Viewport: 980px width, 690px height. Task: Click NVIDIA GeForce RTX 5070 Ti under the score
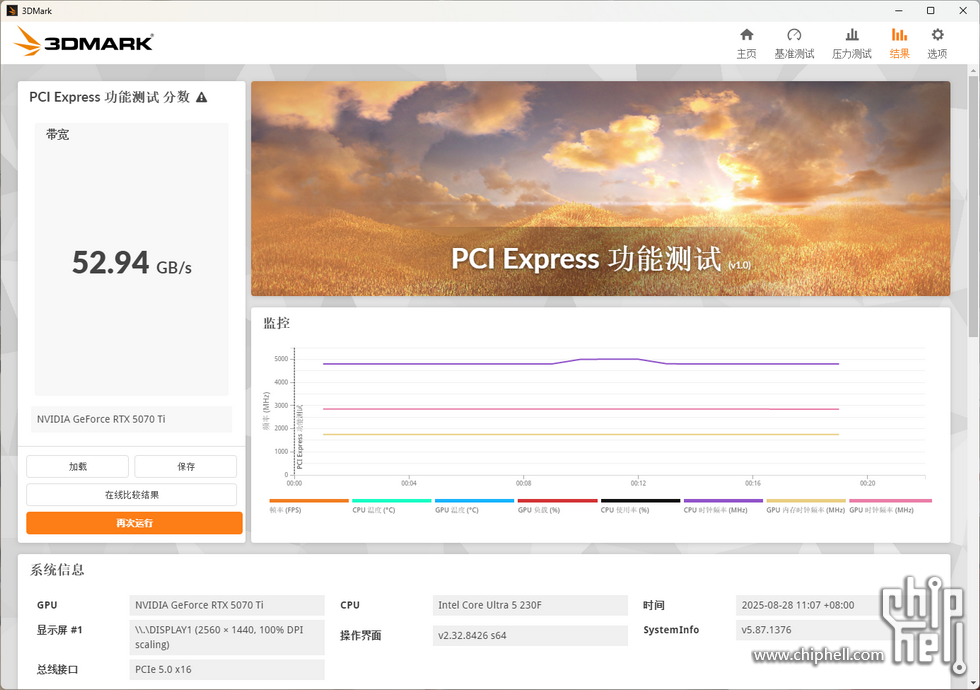click(x=131, y=419)
